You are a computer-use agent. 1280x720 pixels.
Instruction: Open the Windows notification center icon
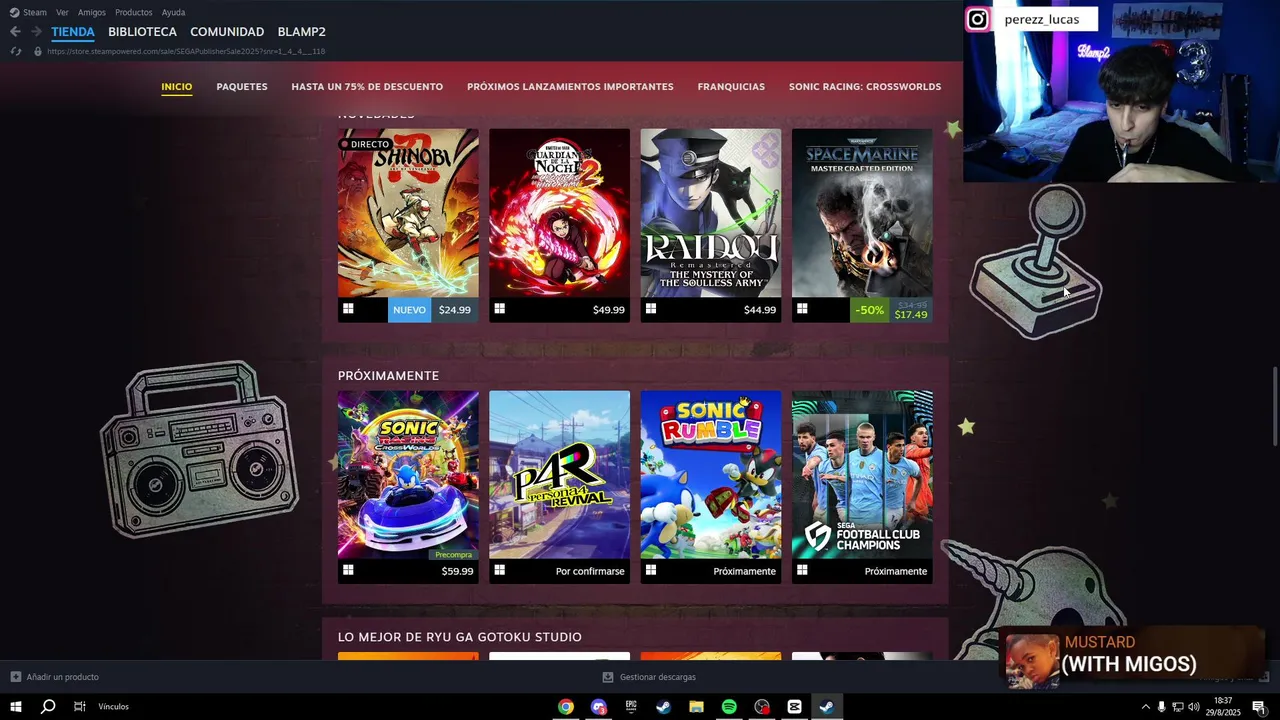1259,707
